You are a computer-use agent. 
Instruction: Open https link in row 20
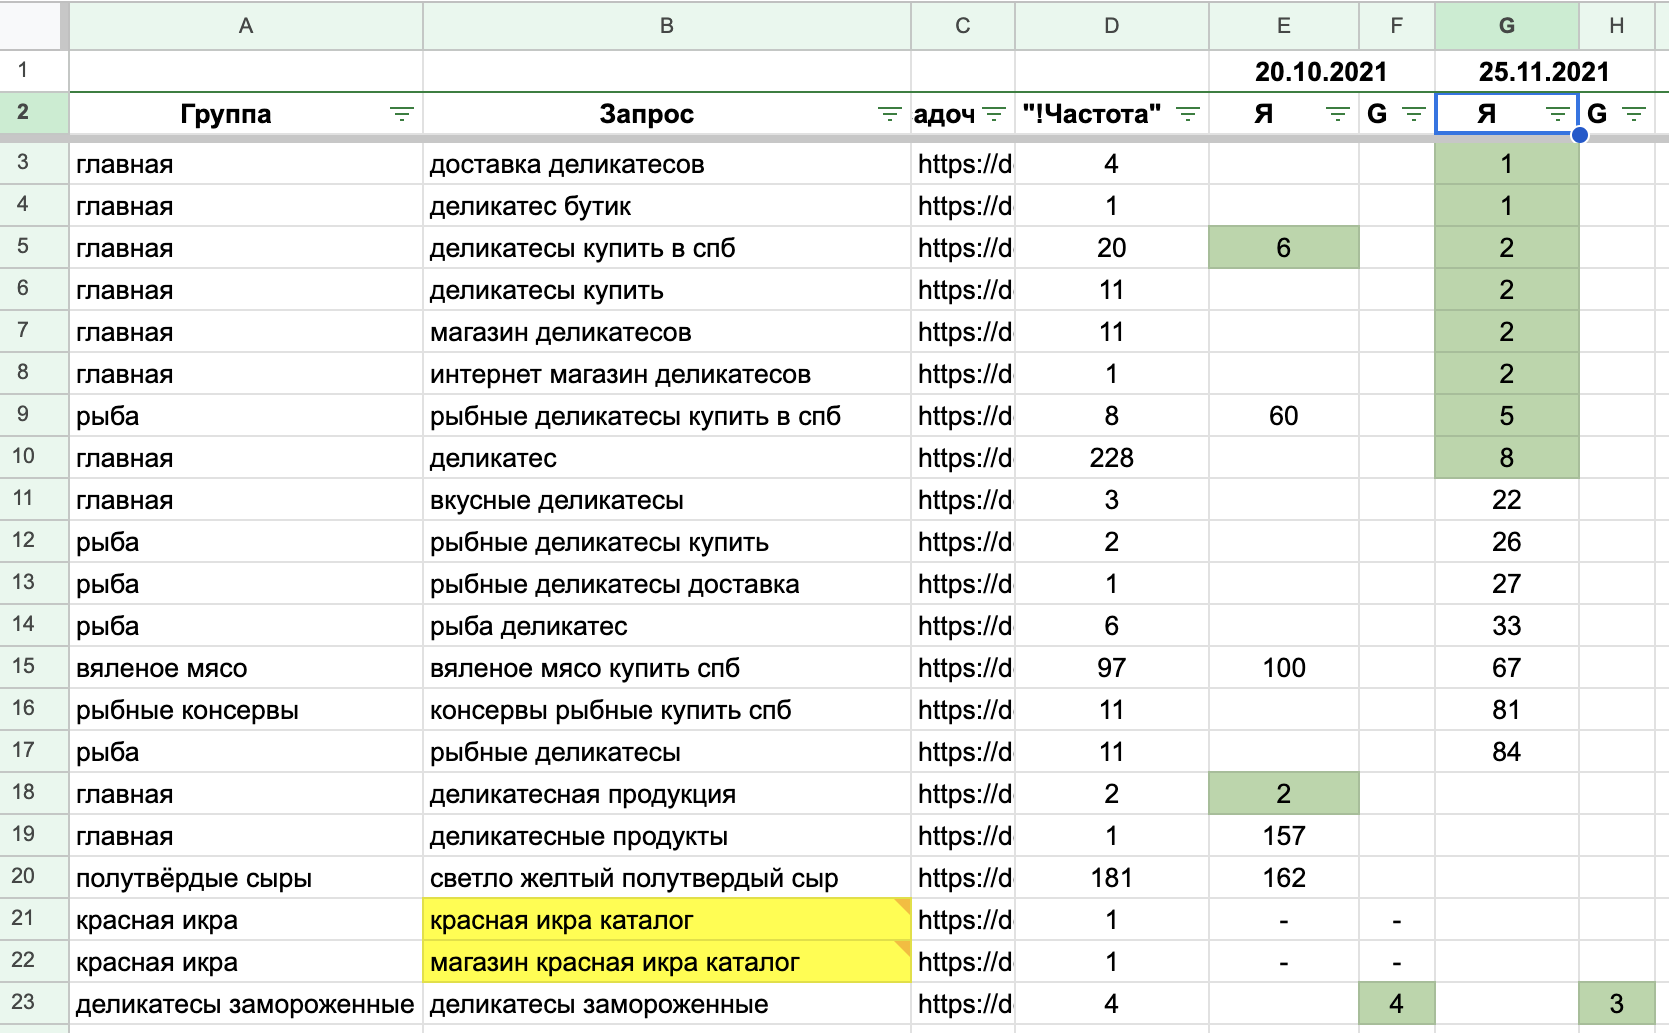[963, 878]
